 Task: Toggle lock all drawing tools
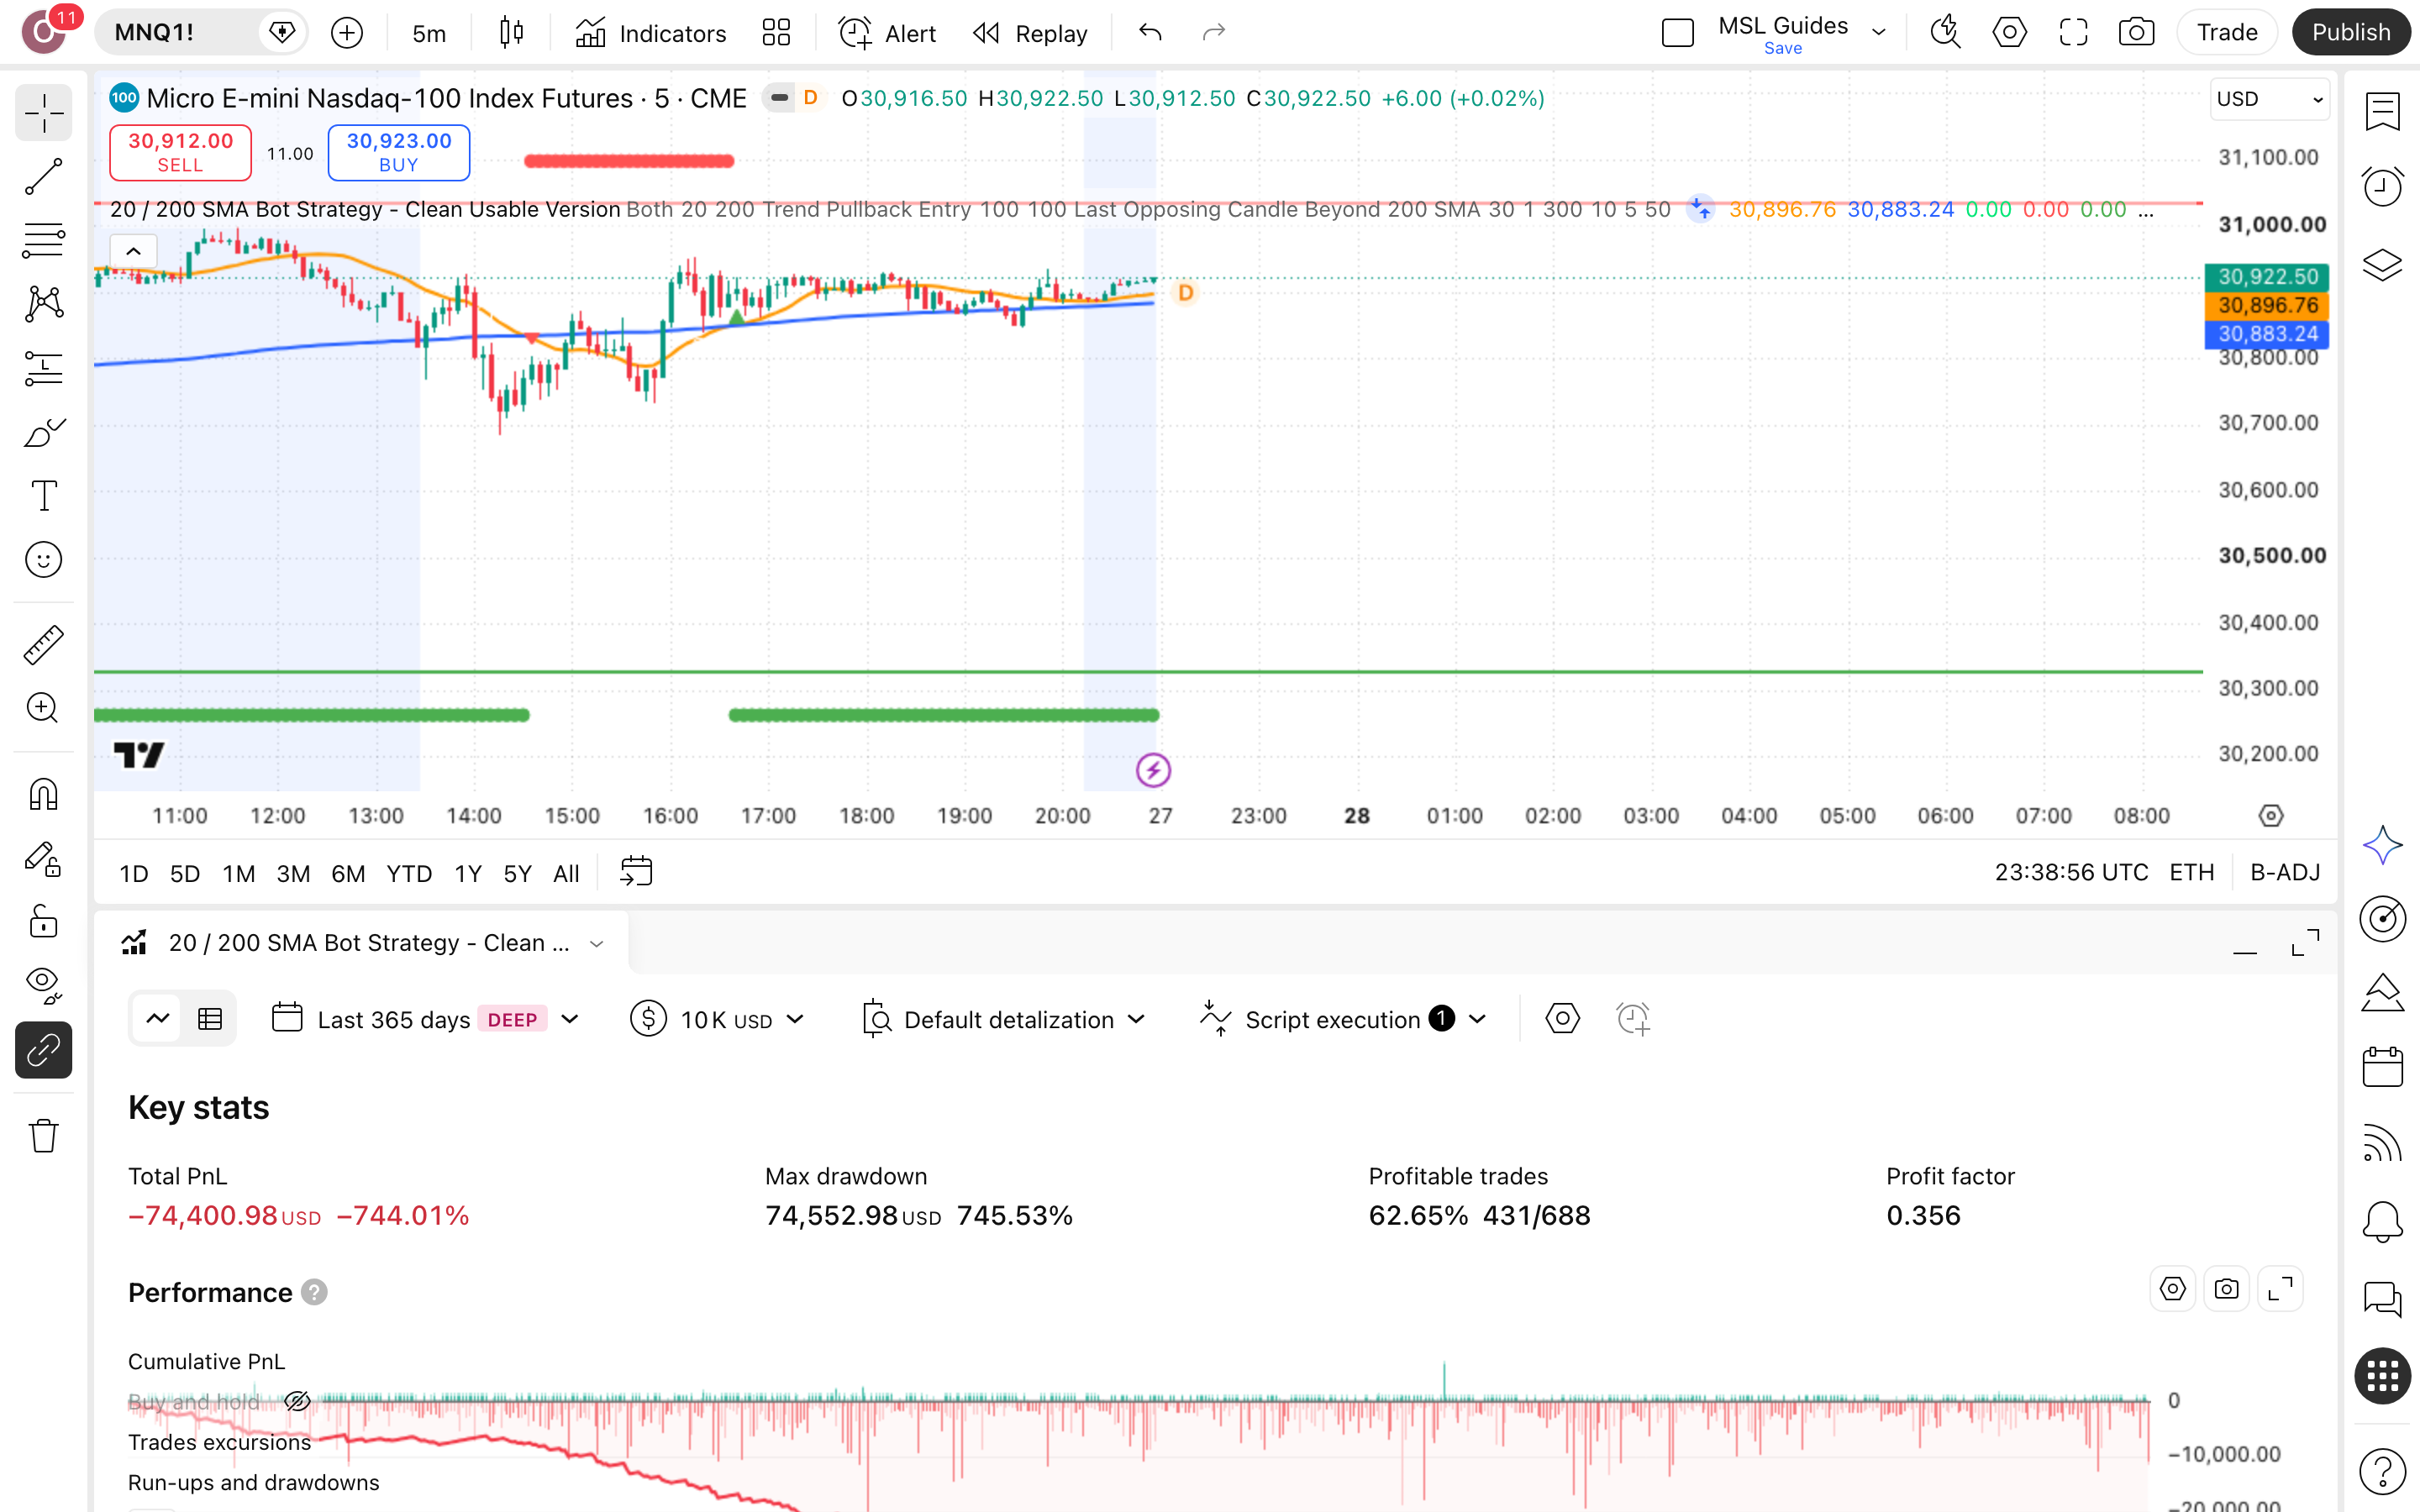[x=43, y=922]
